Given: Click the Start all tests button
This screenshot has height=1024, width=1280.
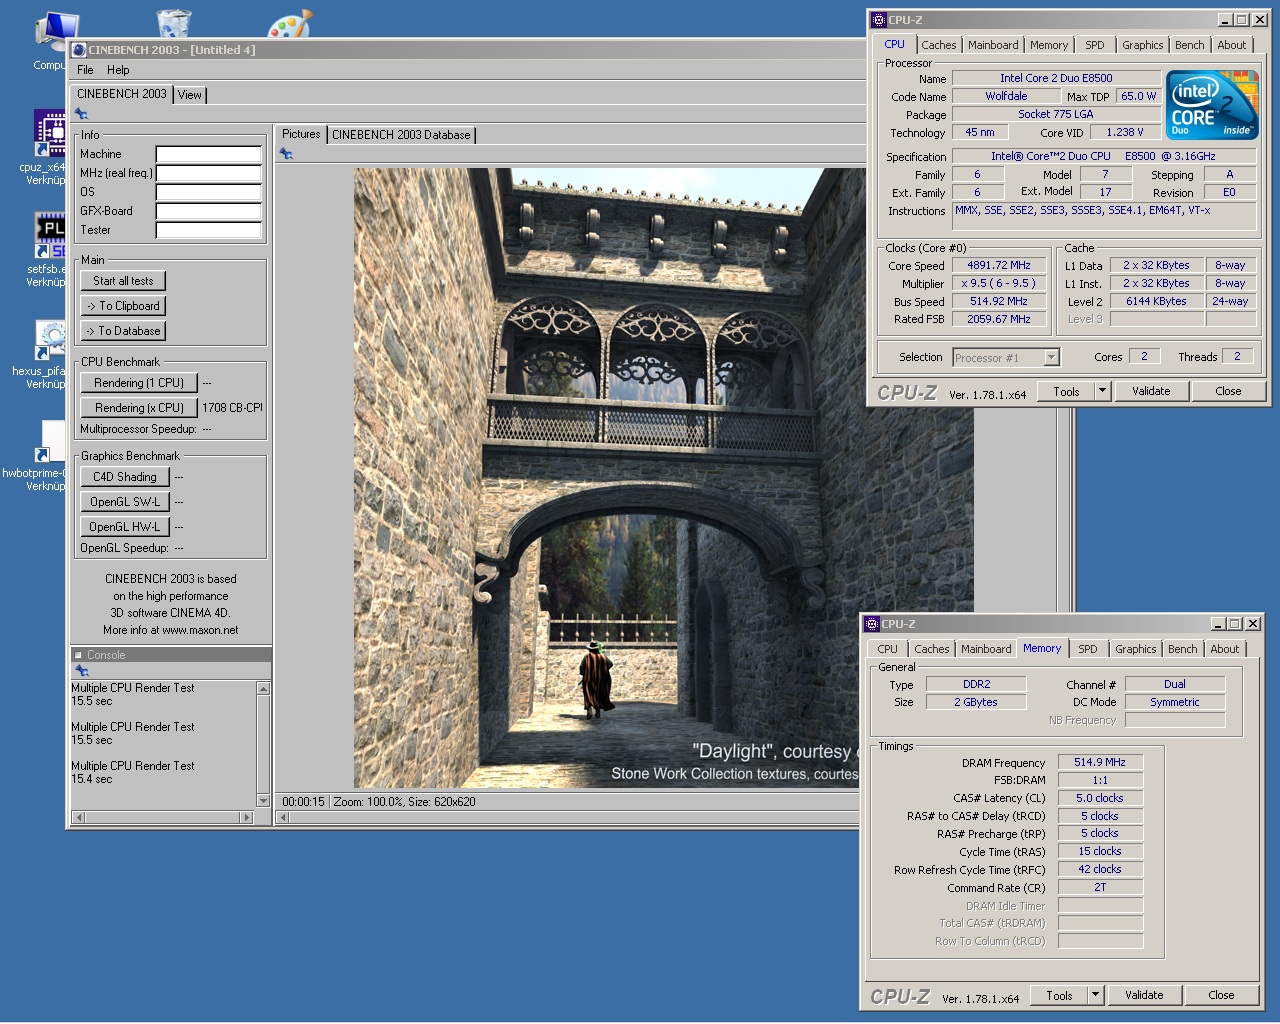Looking at the screenshot, I should tap(123, 281).
